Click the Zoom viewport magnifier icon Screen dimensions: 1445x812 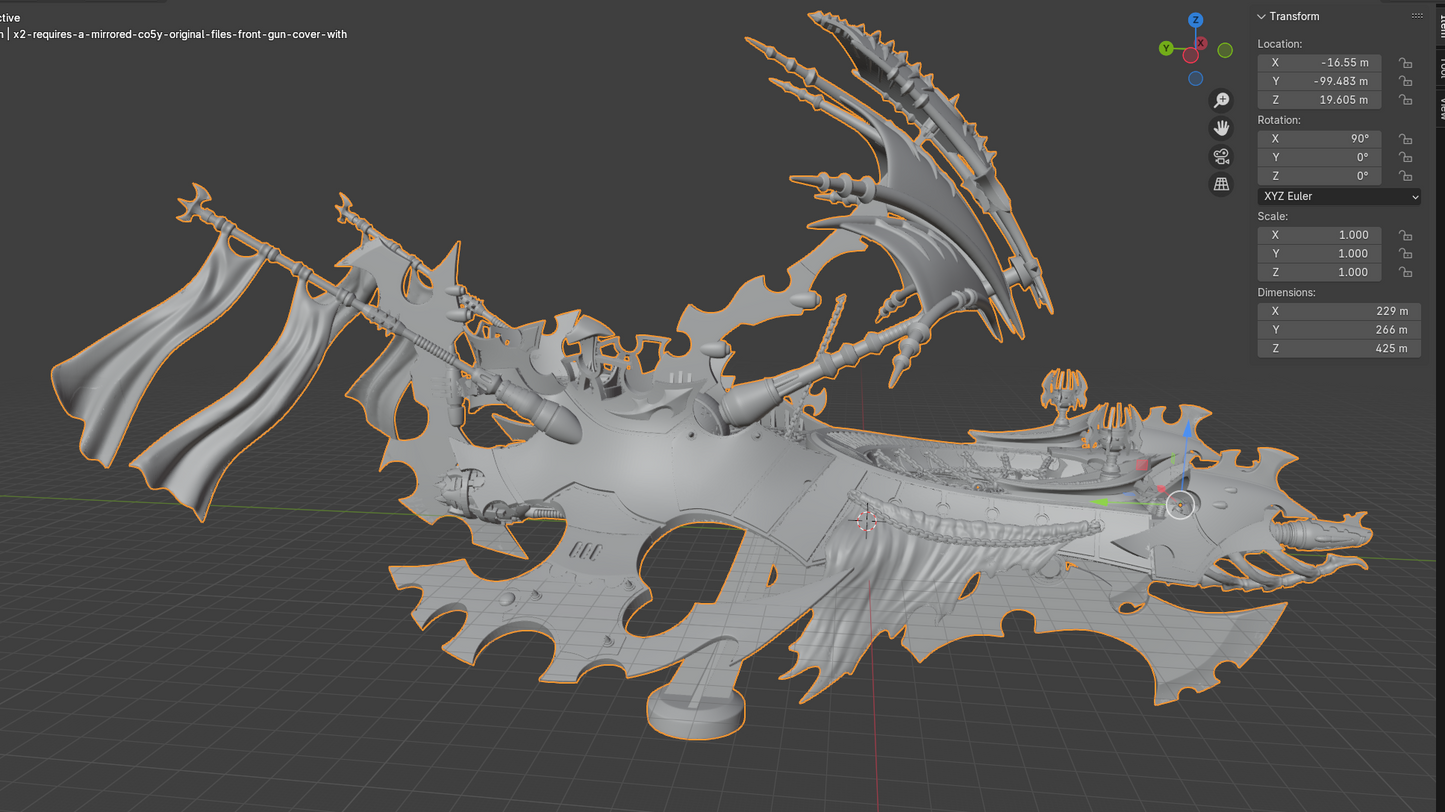(1221, 100)
